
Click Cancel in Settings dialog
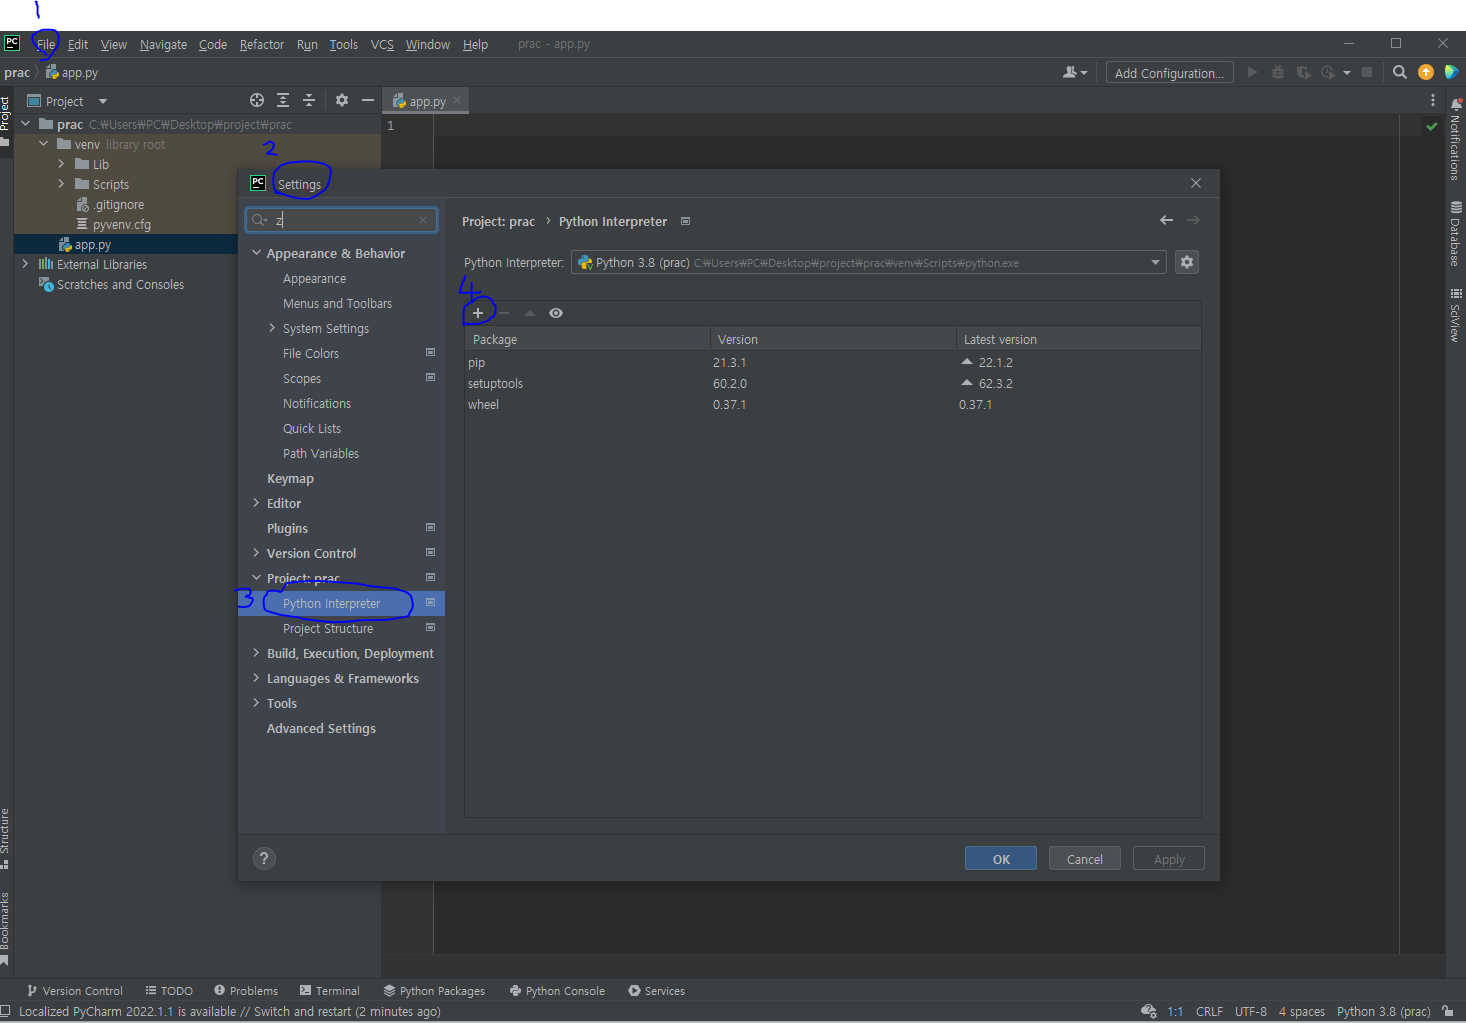[x=1085, y=859]
